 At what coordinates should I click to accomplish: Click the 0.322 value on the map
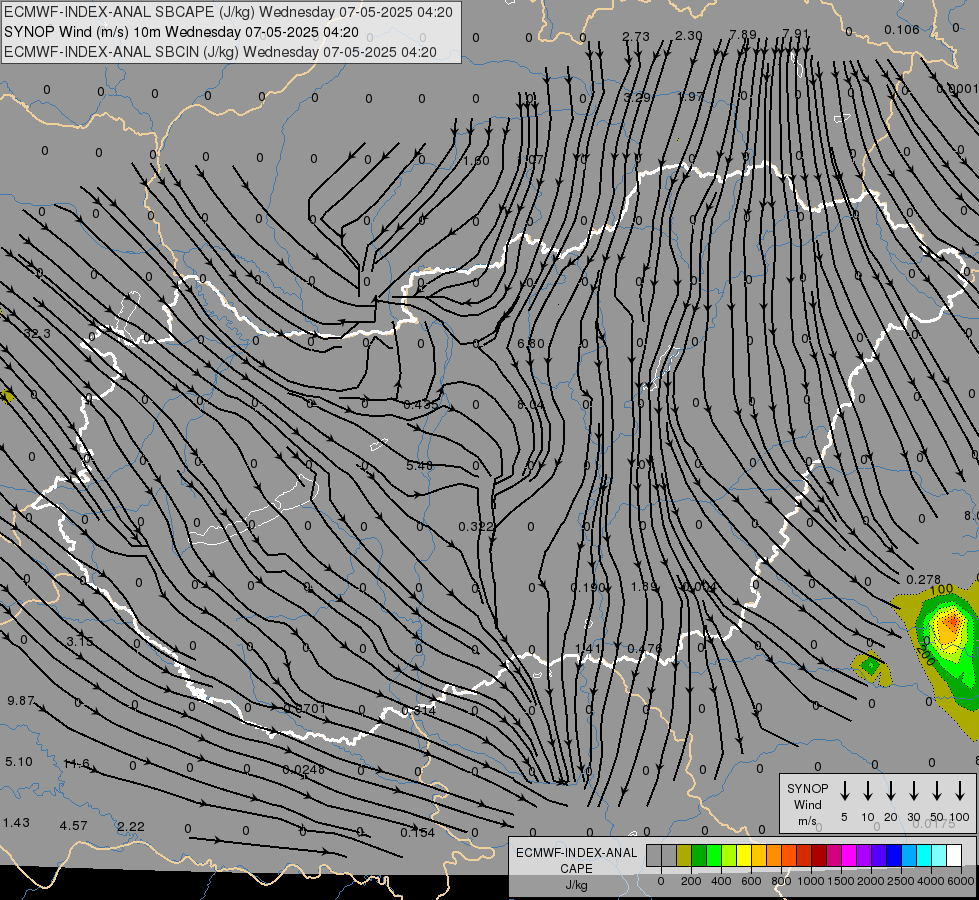(x=476, y=527)
